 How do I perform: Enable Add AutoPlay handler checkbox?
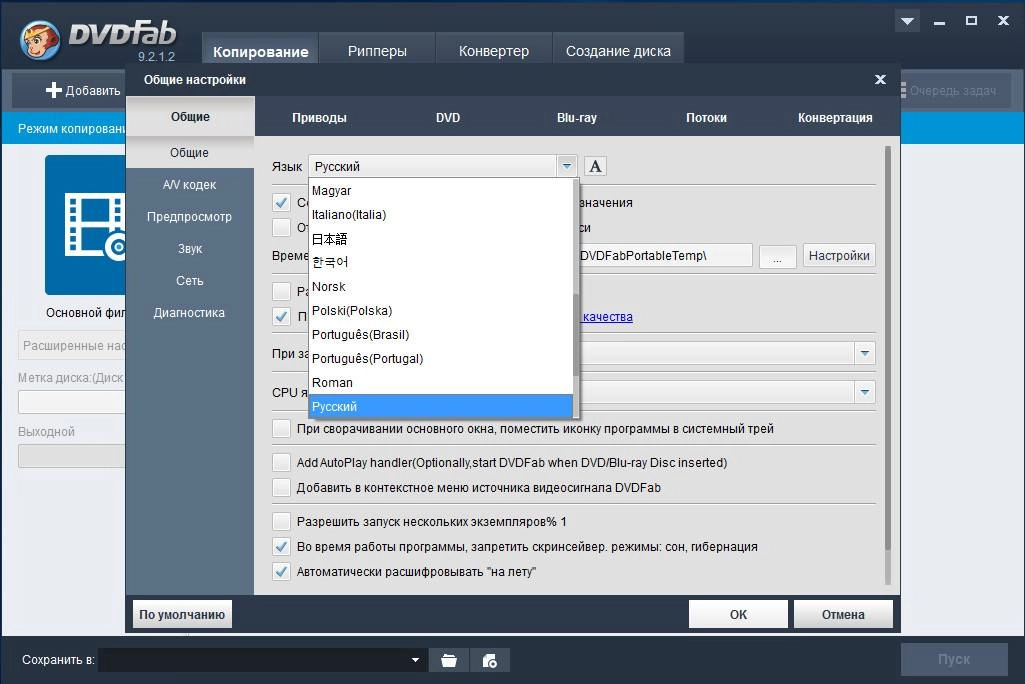click(281, 462)
